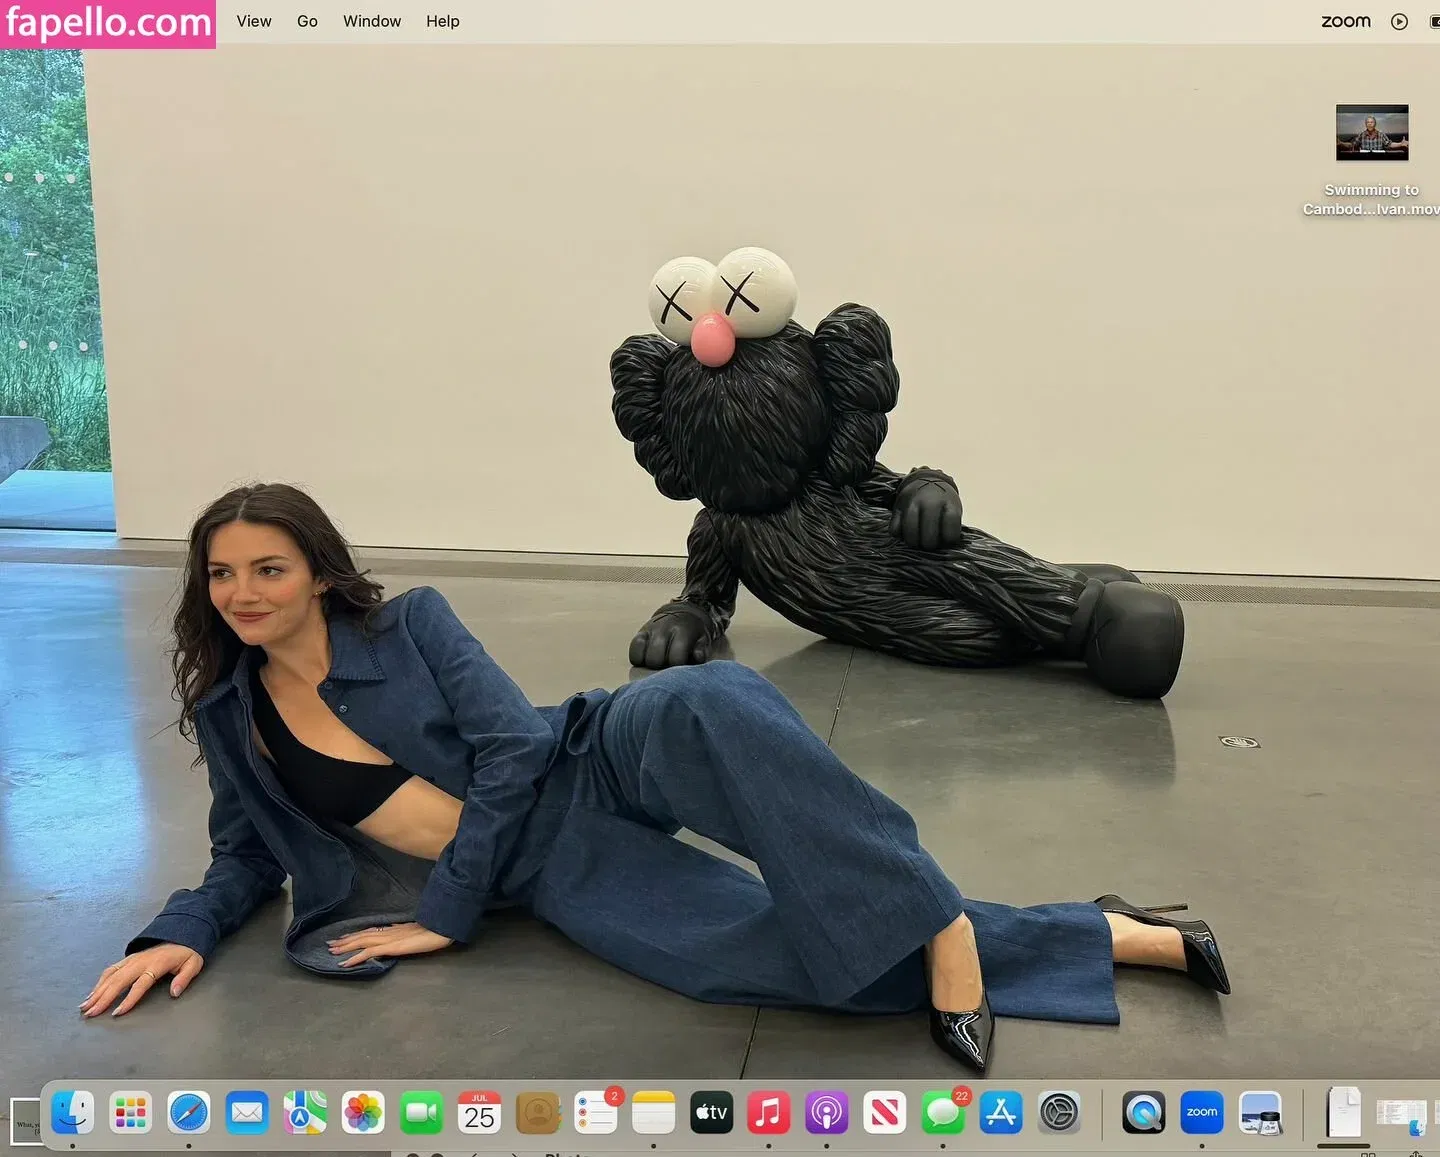Open the View menu
This screenshot has width=1440, height=1157.
click(254, 21)
